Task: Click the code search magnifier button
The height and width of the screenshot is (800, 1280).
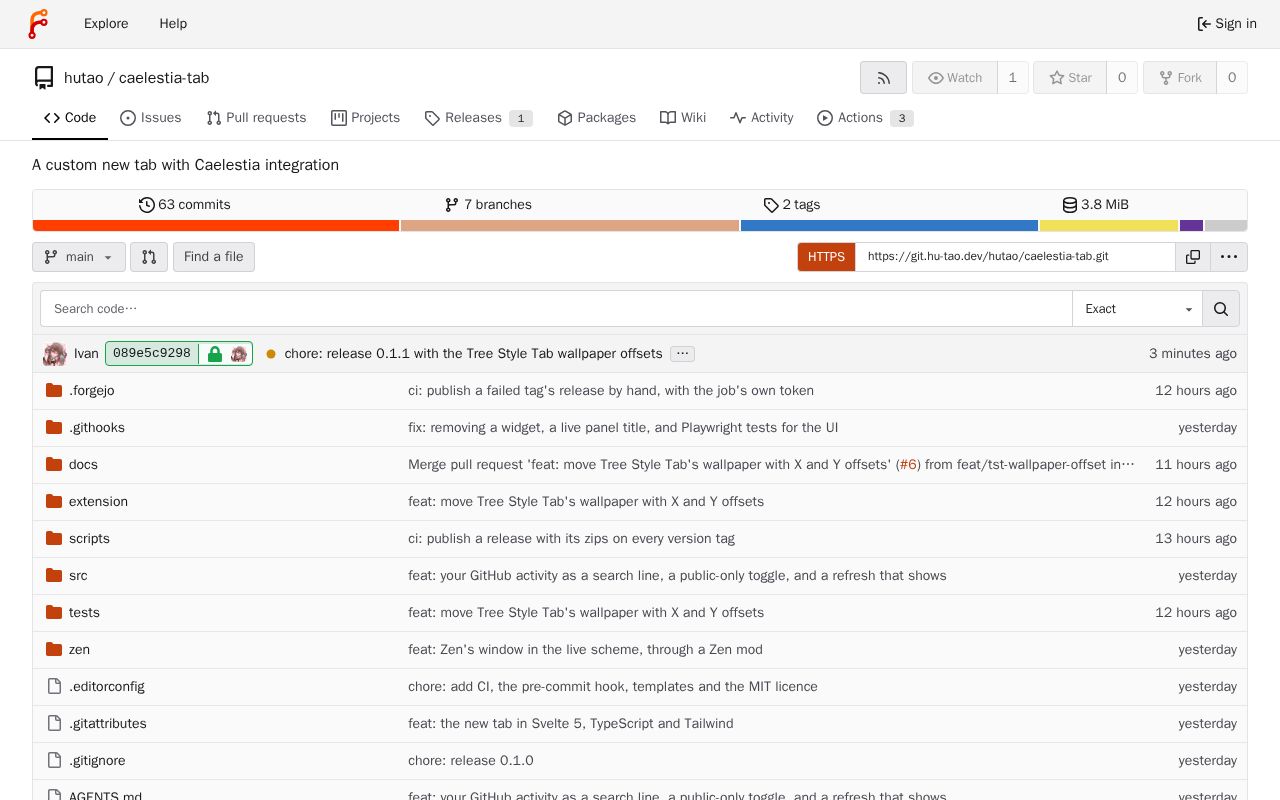Action: tap(1221, 309)
